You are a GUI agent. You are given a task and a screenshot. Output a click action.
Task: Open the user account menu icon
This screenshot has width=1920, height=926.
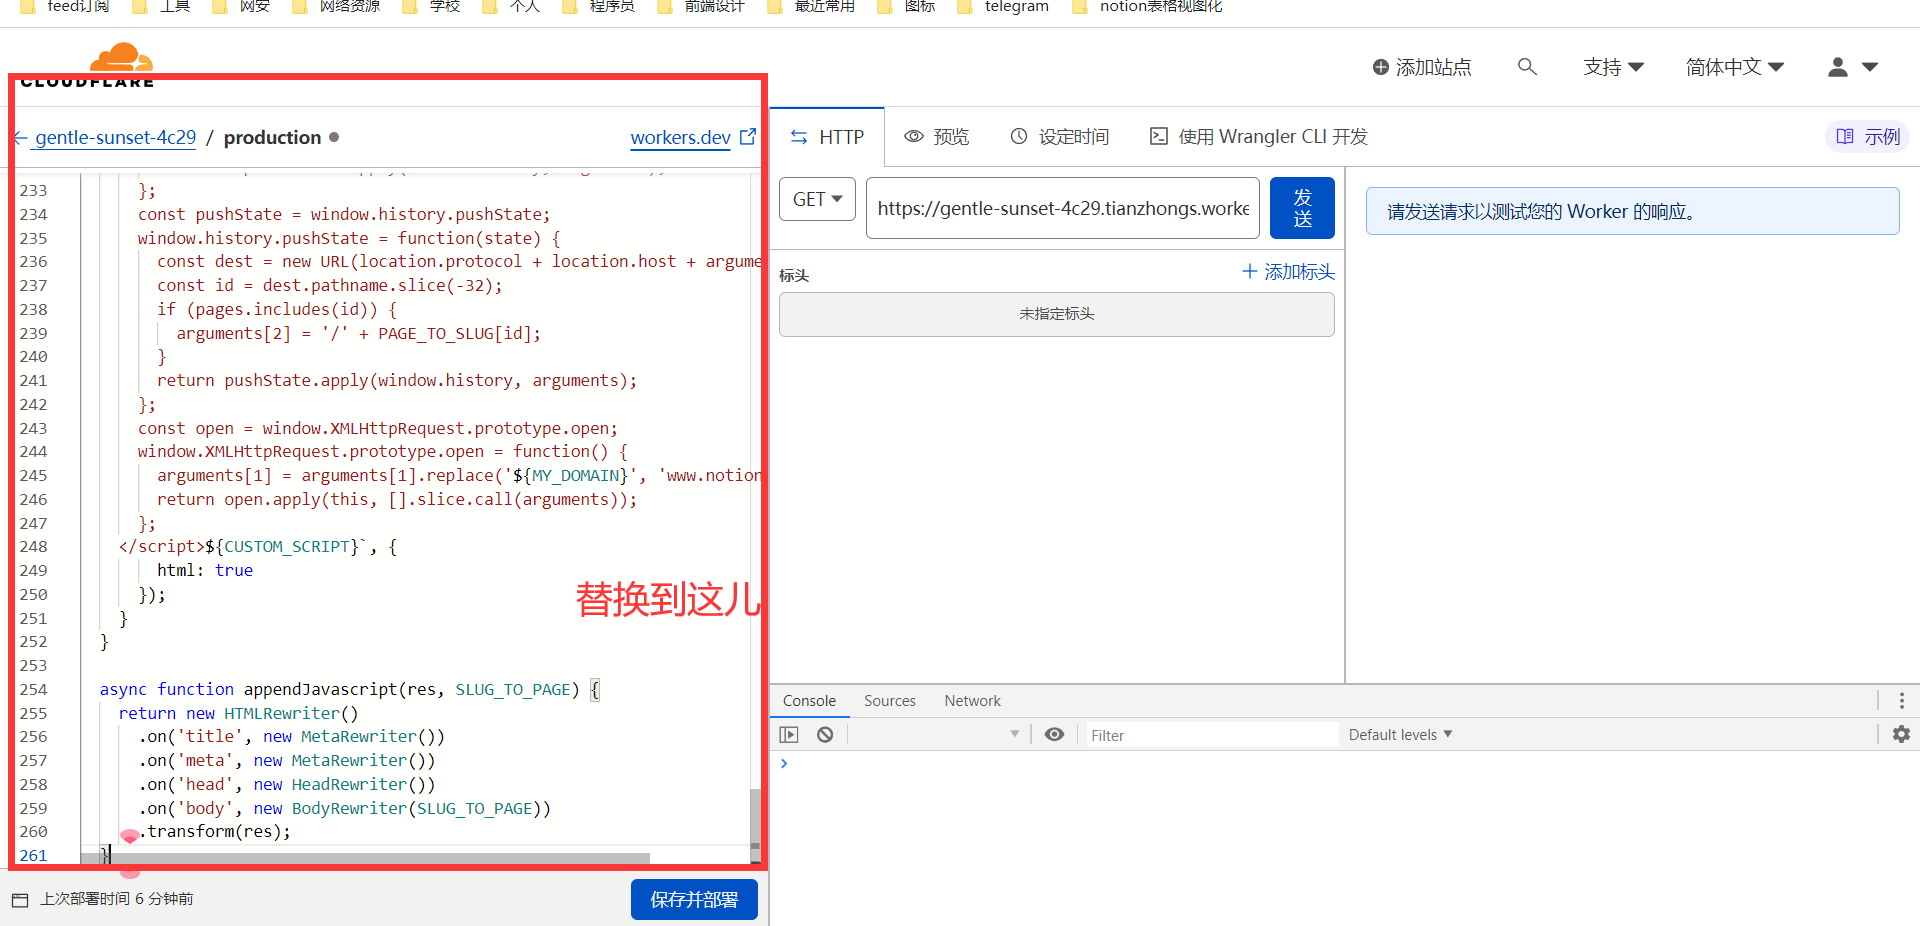click(x=1852, y=67)
